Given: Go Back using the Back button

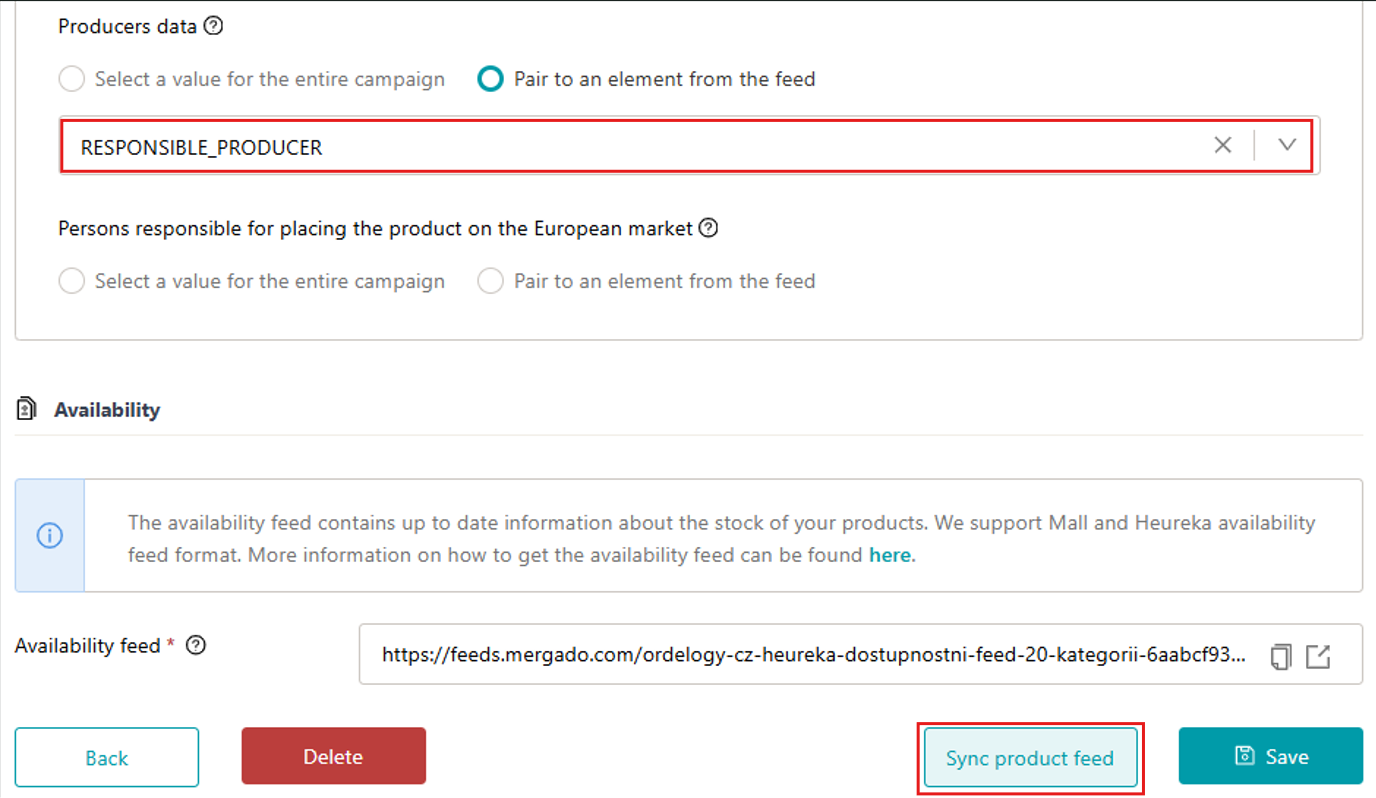Looking at the screenshot, I should click(106, 757).
